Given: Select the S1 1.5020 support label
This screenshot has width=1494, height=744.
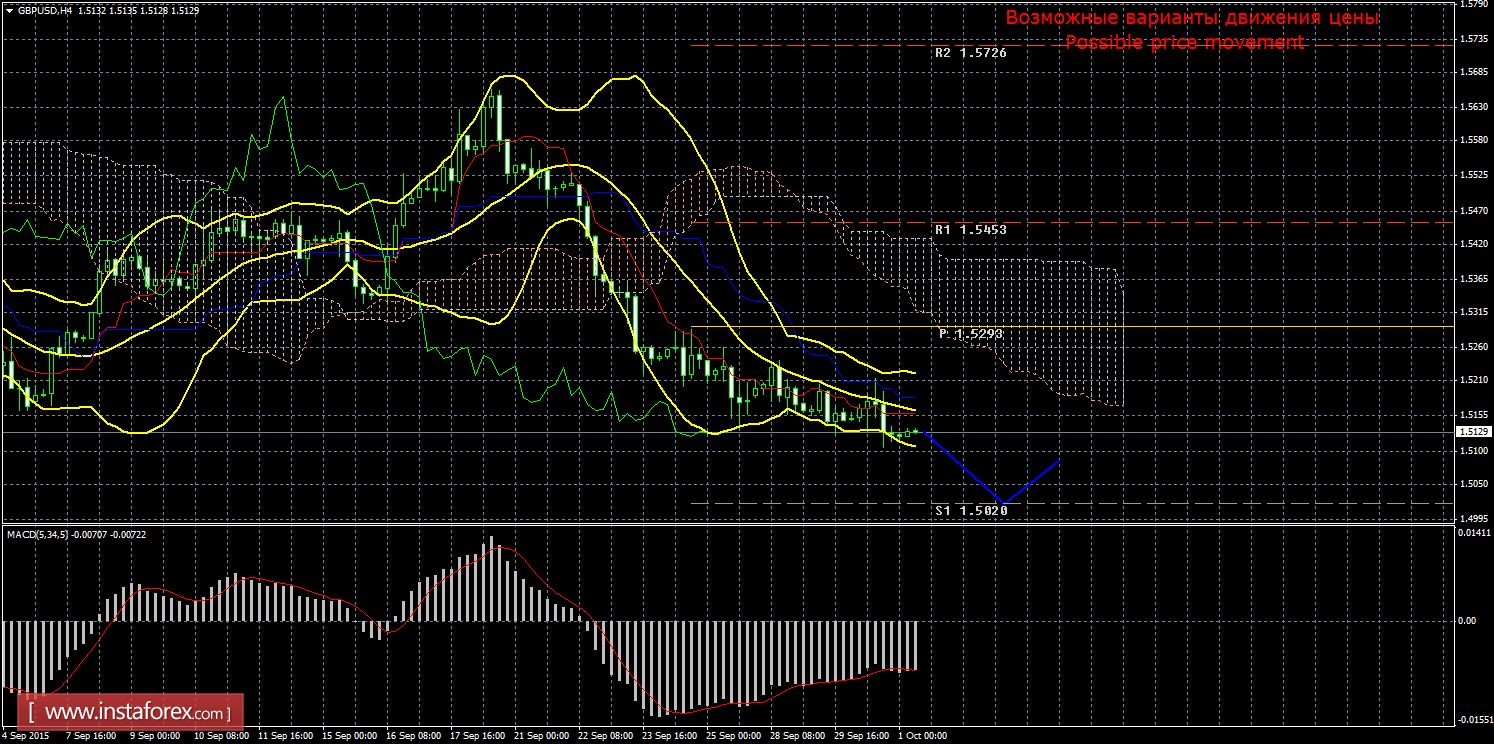Looking at the screenshot, I should tap(970, 510).
